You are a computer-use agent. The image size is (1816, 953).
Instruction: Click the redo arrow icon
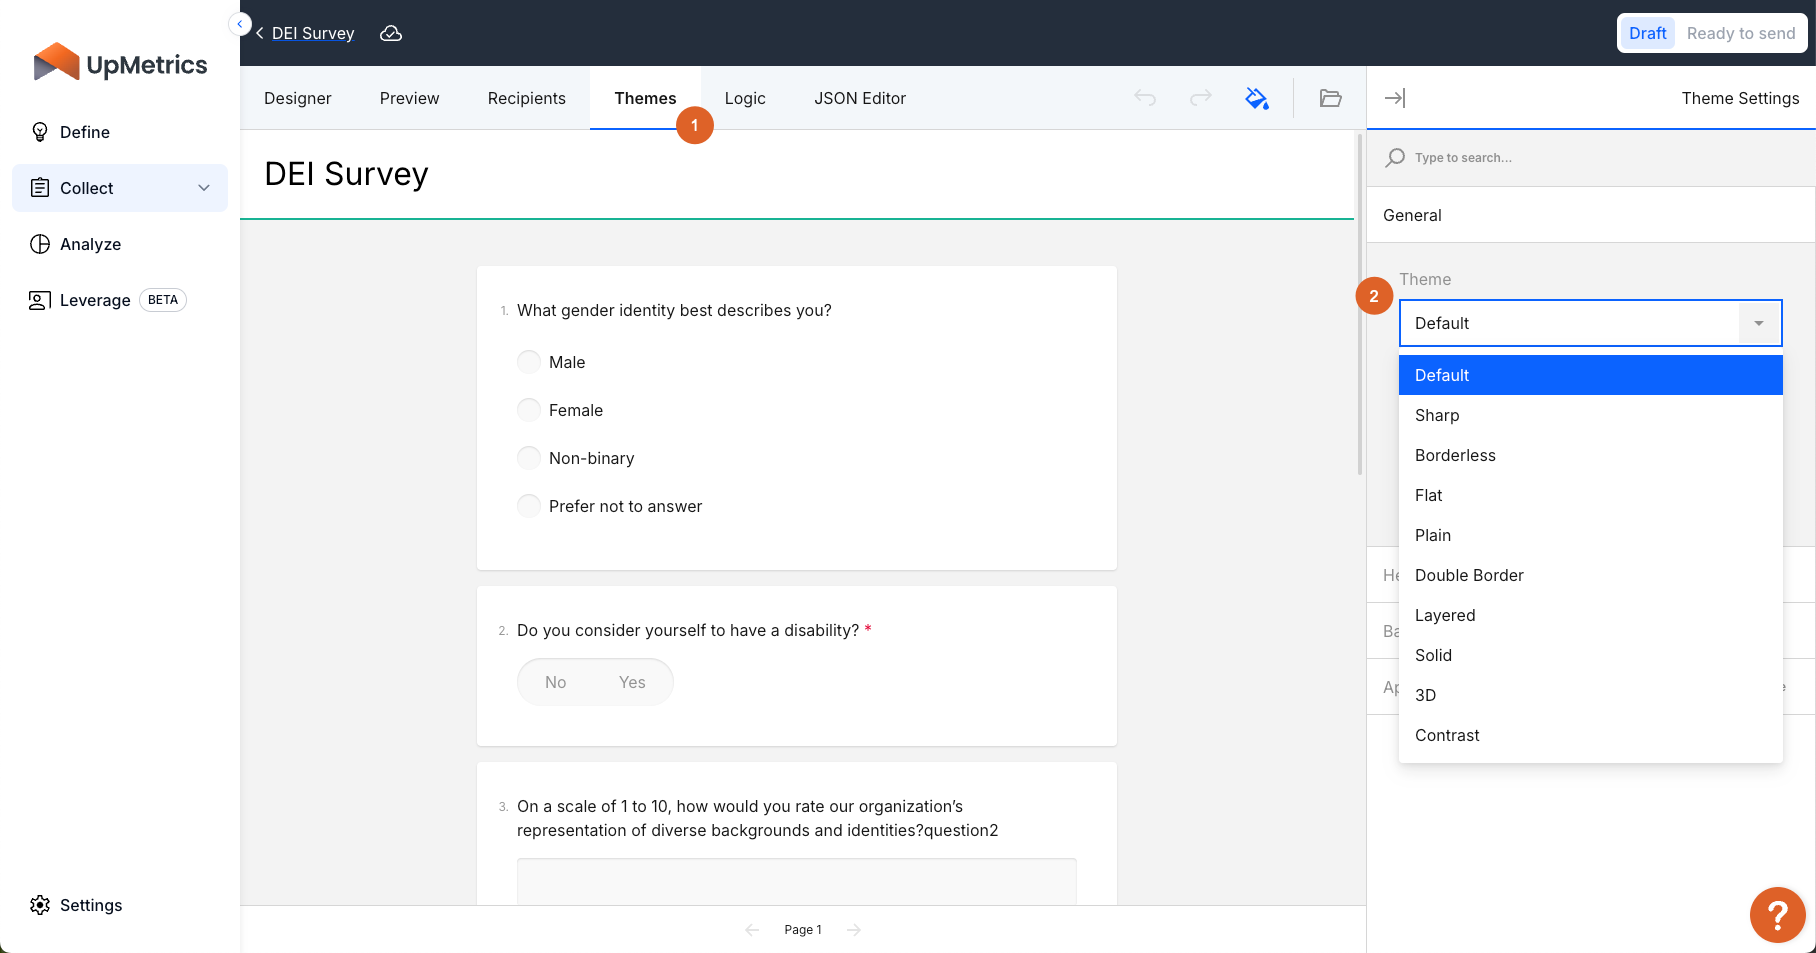click(x=1201, y=98)
